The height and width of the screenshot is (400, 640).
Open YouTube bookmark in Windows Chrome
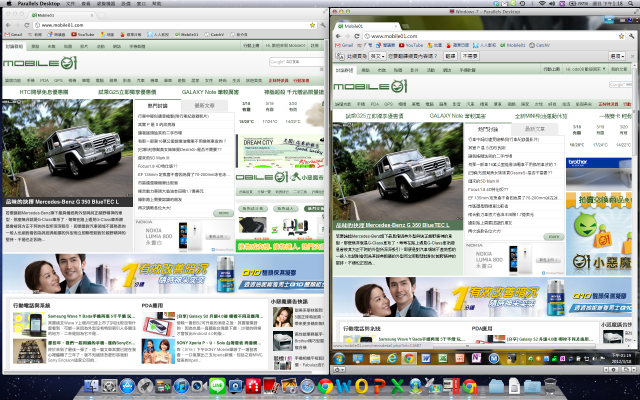pyautogui.click(x=411, y=45)
